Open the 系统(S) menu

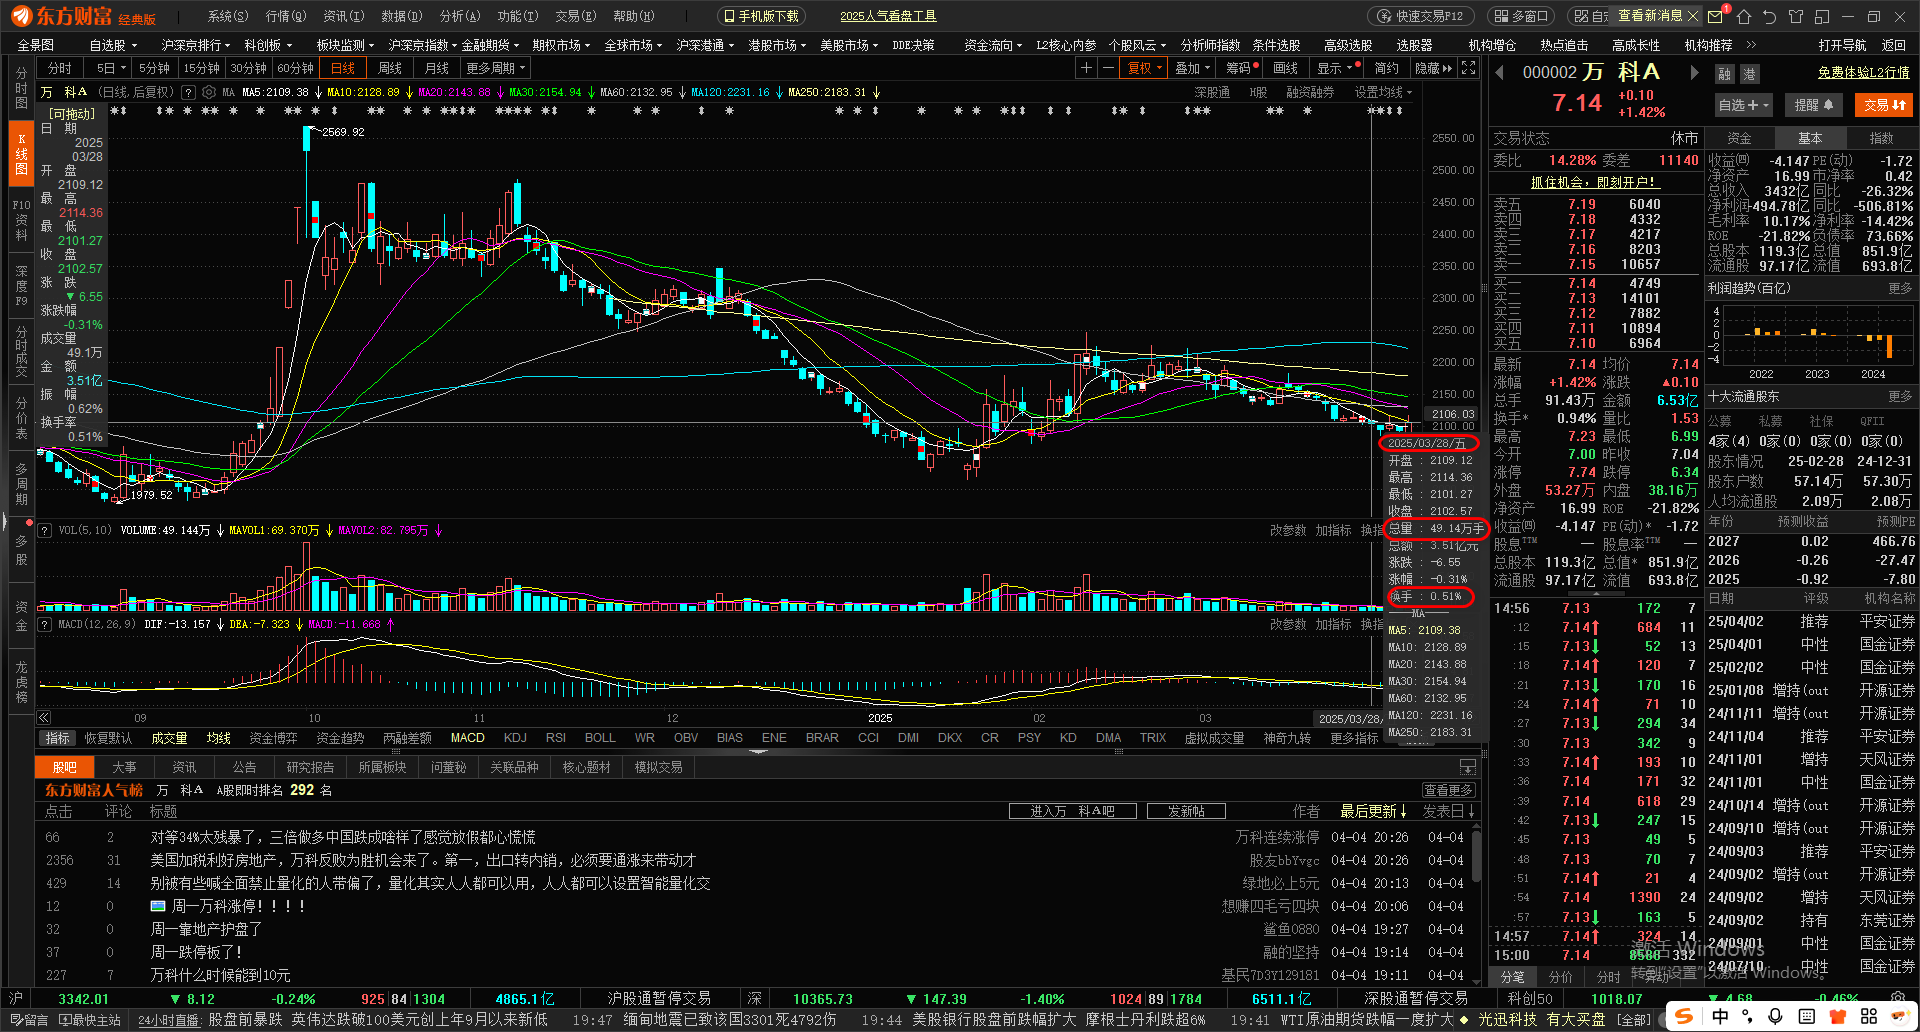[227, 16]
